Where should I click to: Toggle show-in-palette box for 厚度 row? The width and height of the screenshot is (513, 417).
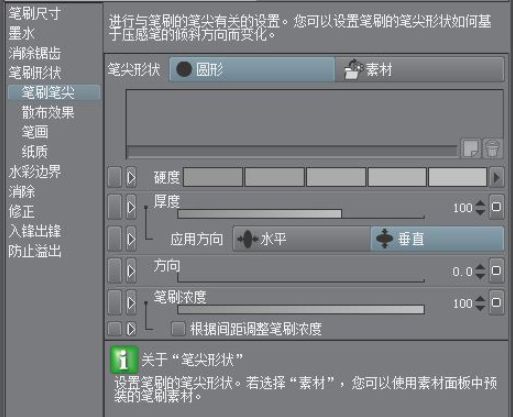click(114, 207)
